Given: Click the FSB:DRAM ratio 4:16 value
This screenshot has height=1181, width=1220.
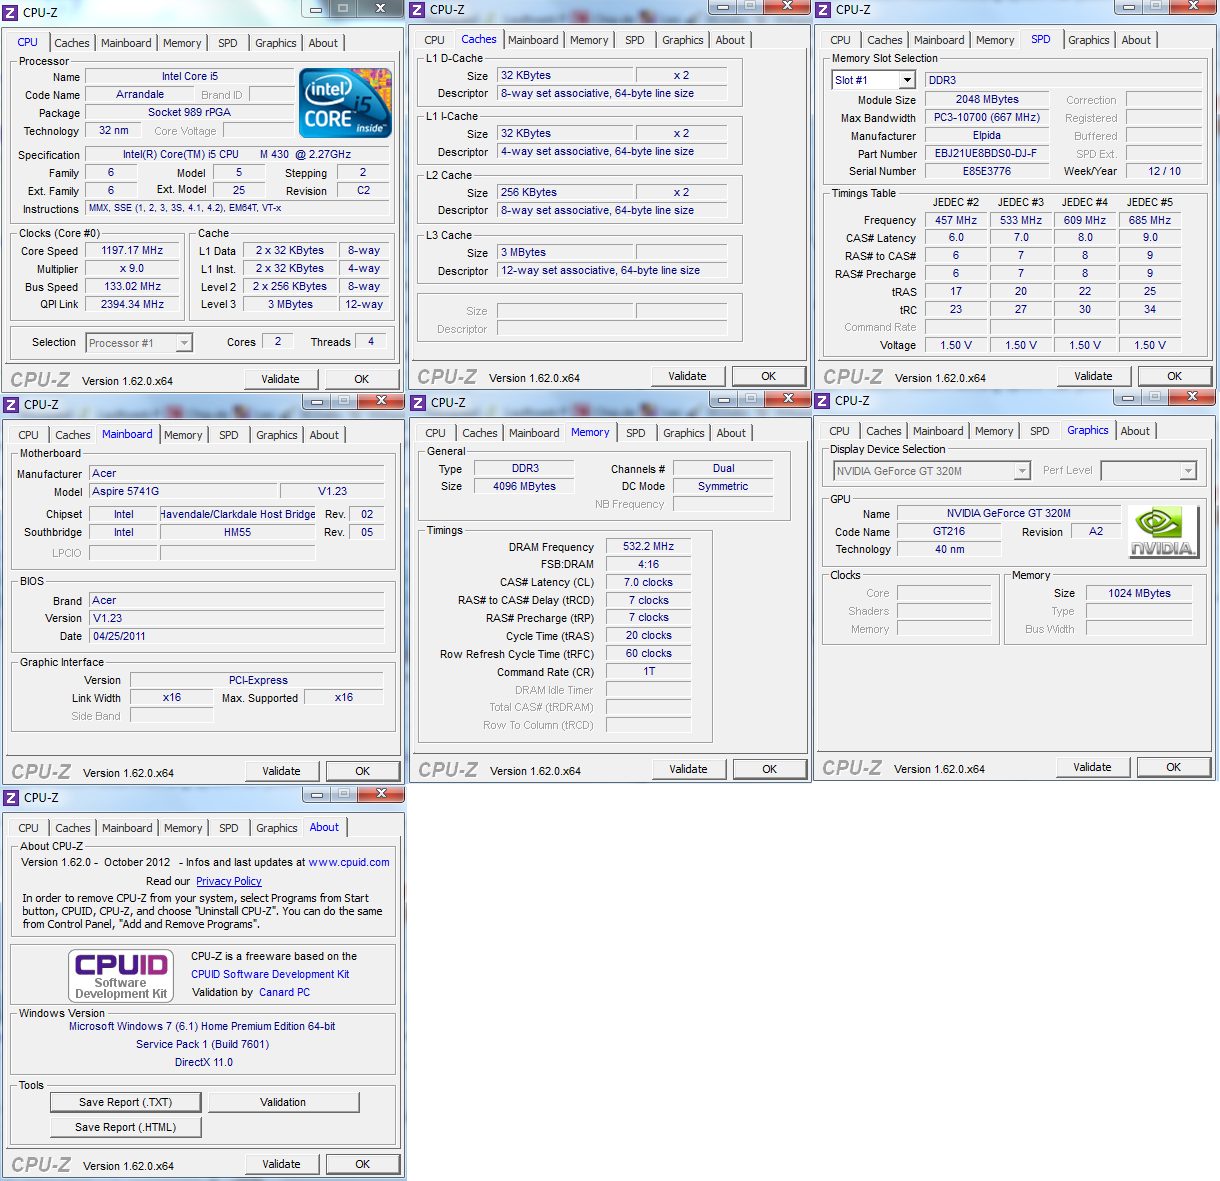Looking at the screenshot, I should (x=648, y=565).
